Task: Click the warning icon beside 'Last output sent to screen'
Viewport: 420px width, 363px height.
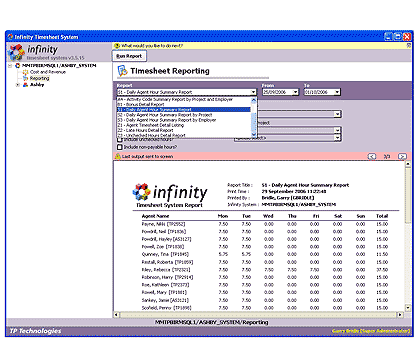Action: click(118, 156)
